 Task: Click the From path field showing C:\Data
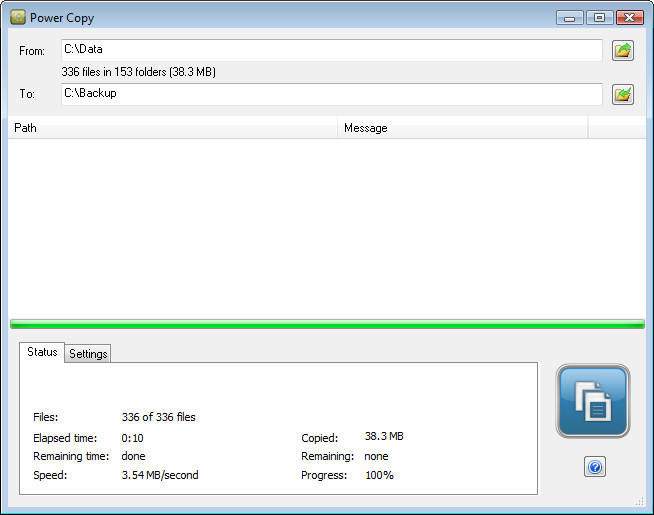(332, 50)
